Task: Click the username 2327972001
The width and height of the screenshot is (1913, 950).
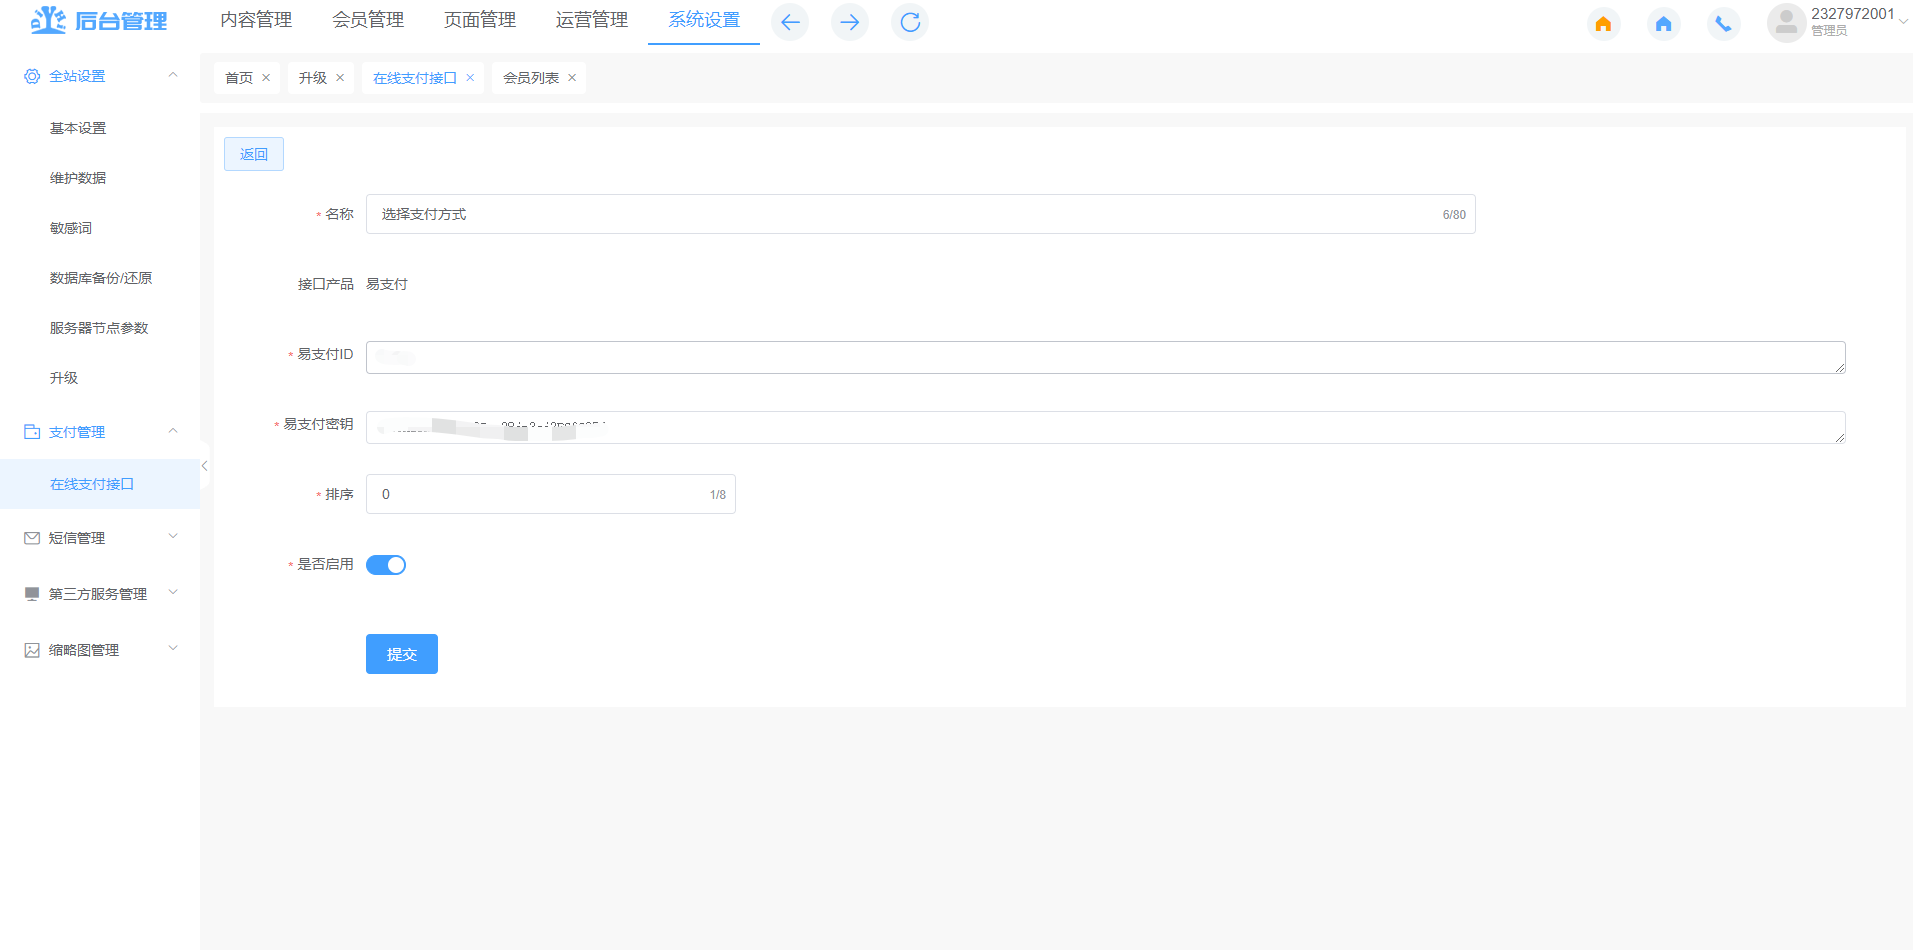Action: tap(1853, 14)
